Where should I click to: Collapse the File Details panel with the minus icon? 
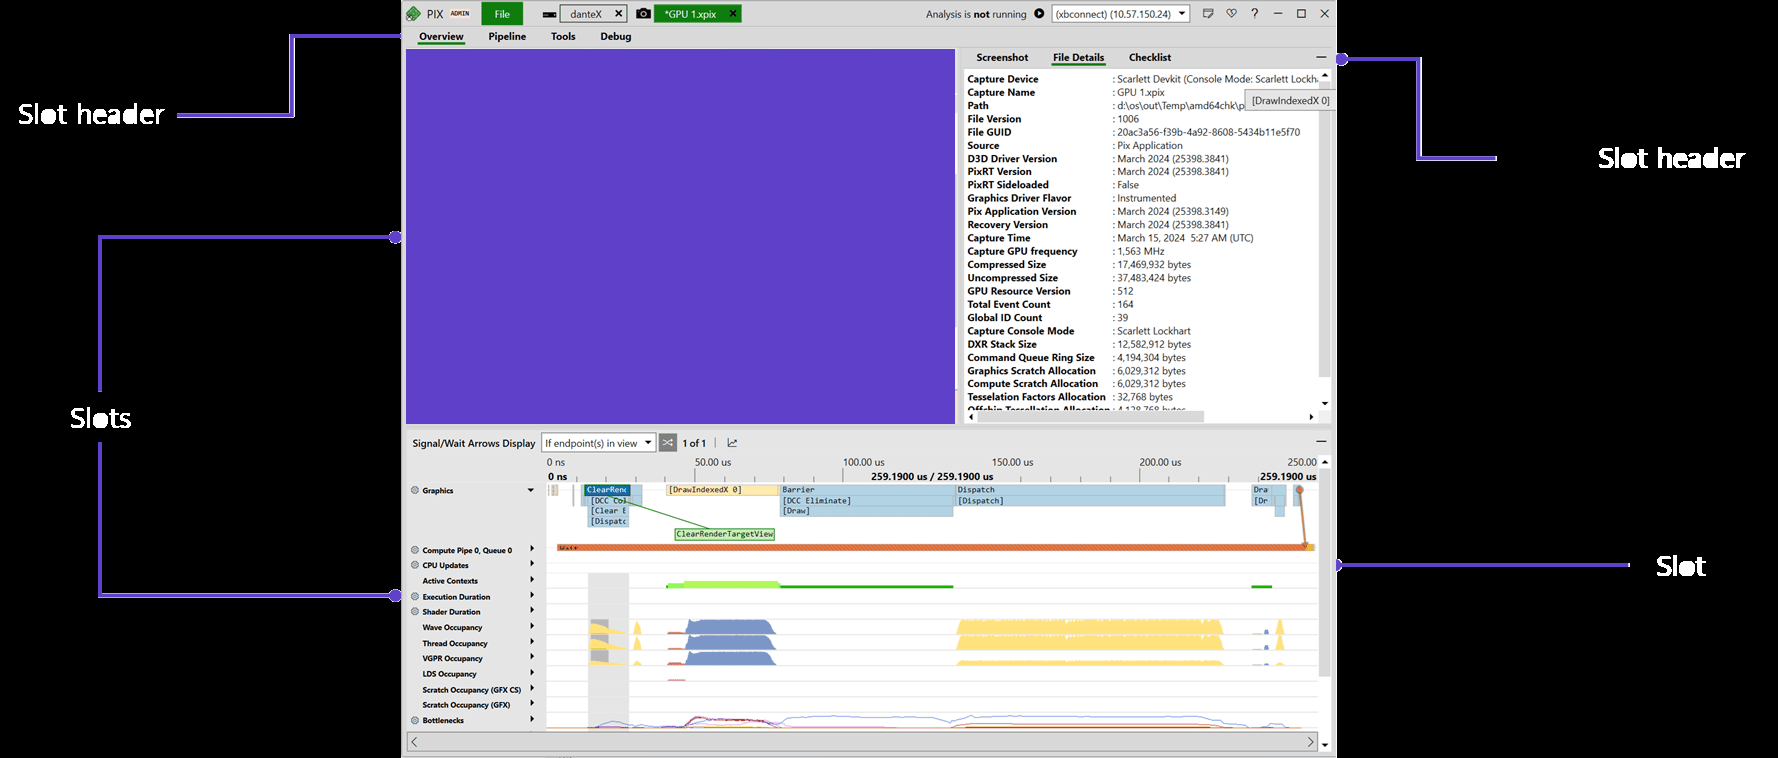tap(1321, 57)
